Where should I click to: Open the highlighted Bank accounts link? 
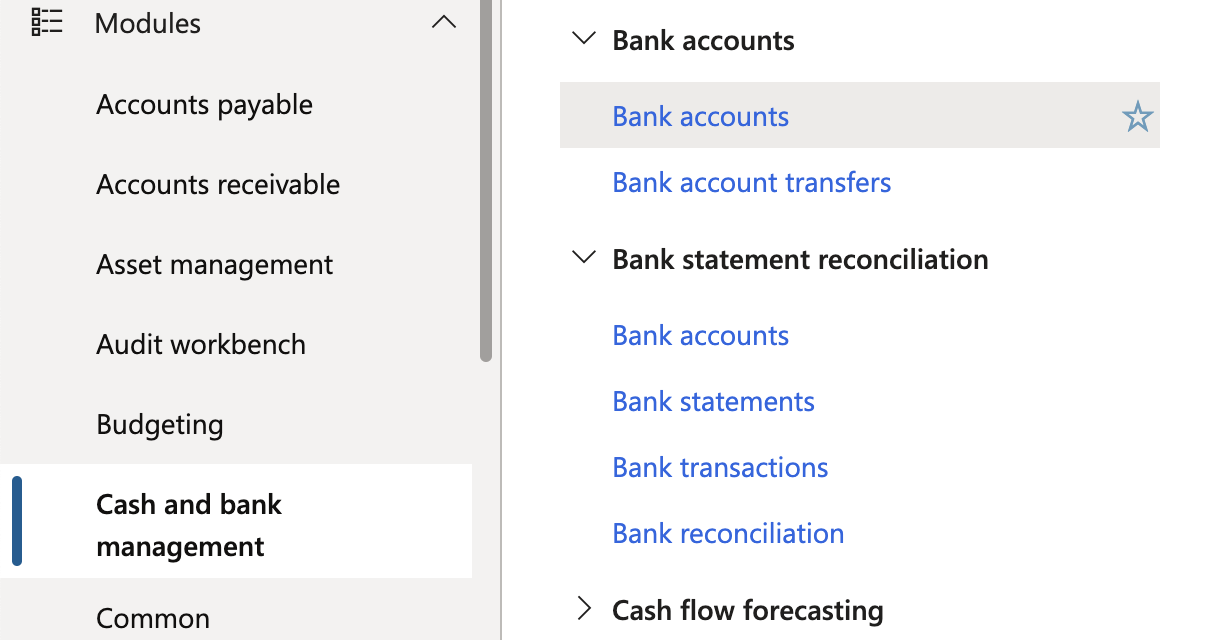pyautogui.click(x=700, y=116)
